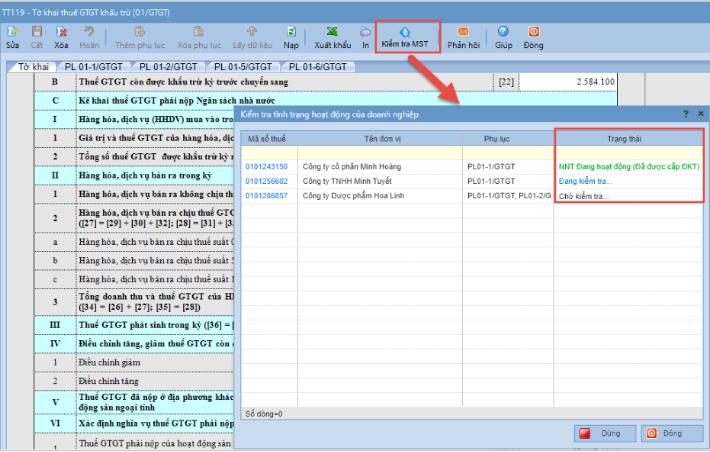The height and width of the screenshot is (452, 710).
Task: Export data with Xuất khẩu icon
Action: click(x=332, y=37)
